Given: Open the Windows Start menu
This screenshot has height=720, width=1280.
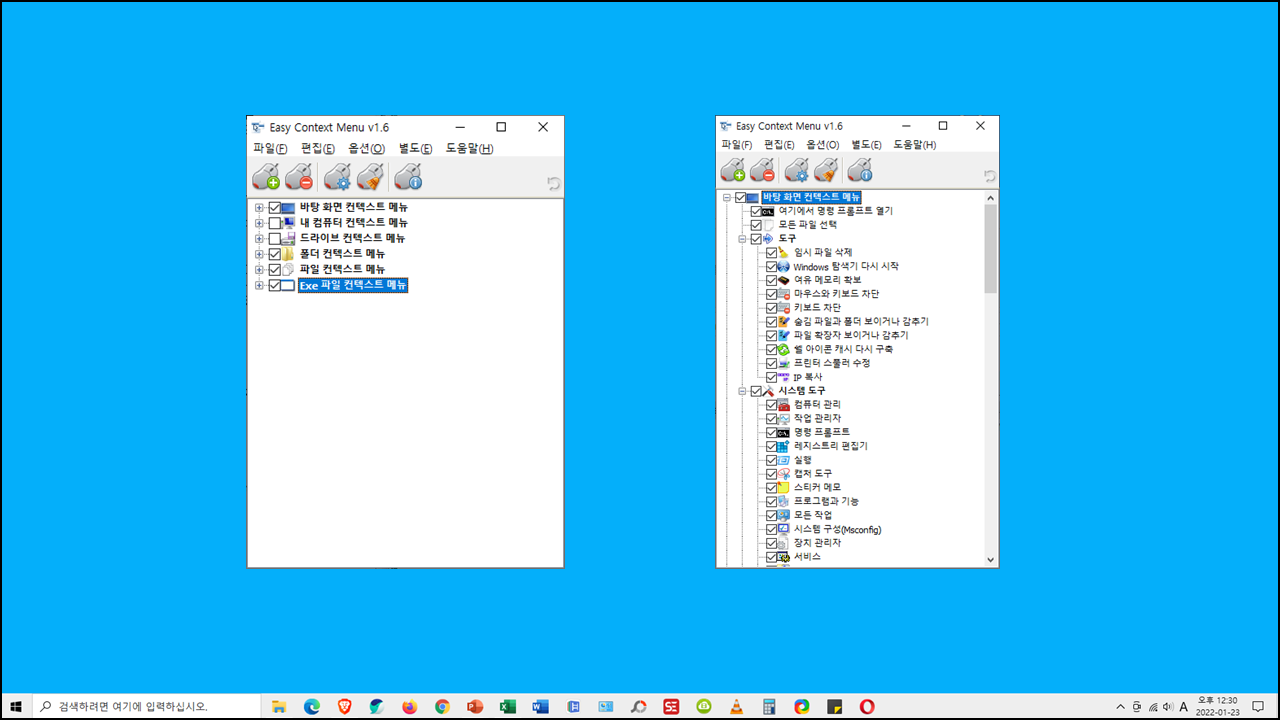Looking at the screenshot, I should [x=16, y=706].
